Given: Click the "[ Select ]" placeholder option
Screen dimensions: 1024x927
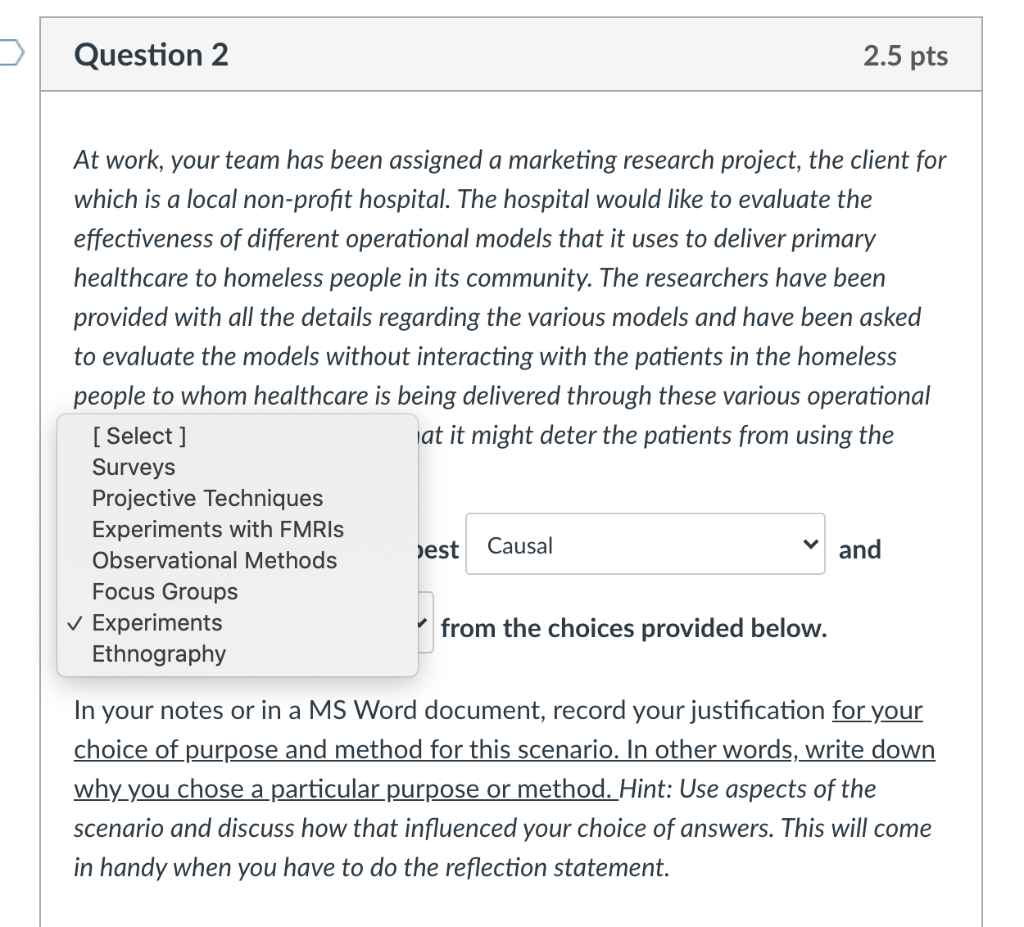Looking at the screenshot, I should (140, 435).
